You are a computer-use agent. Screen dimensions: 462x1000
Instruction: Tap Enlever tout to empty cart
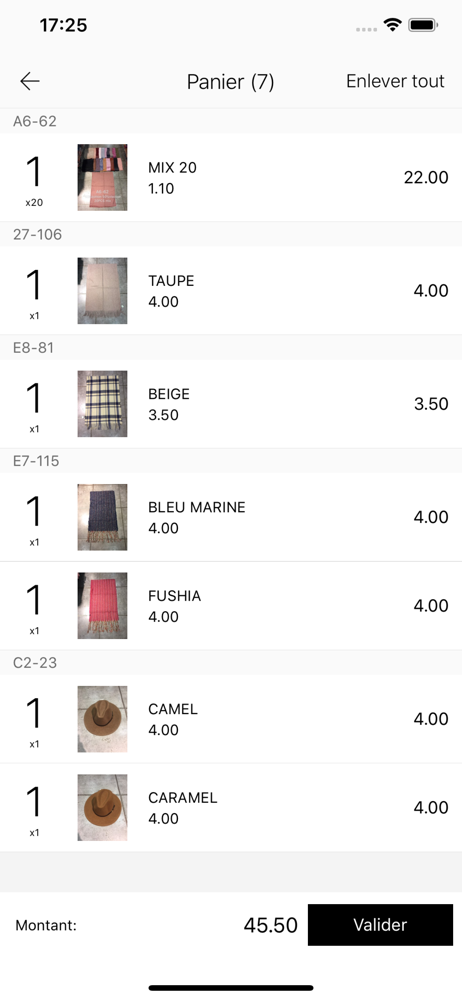(x=395, y=81)
